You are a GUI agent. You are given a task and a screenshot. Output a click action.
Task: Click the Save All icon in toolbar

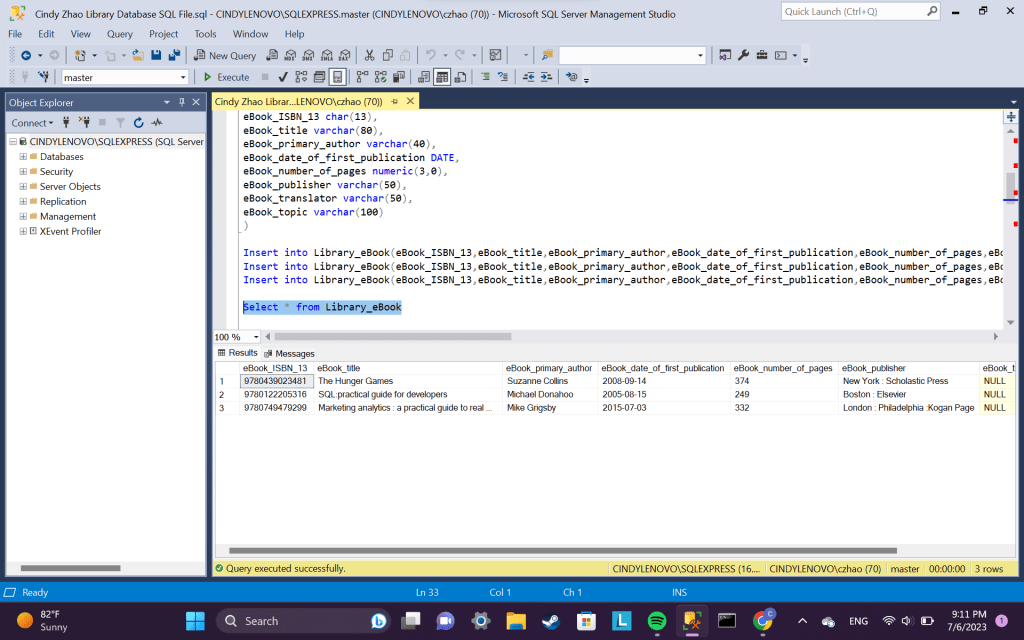(x=174, y=55)
